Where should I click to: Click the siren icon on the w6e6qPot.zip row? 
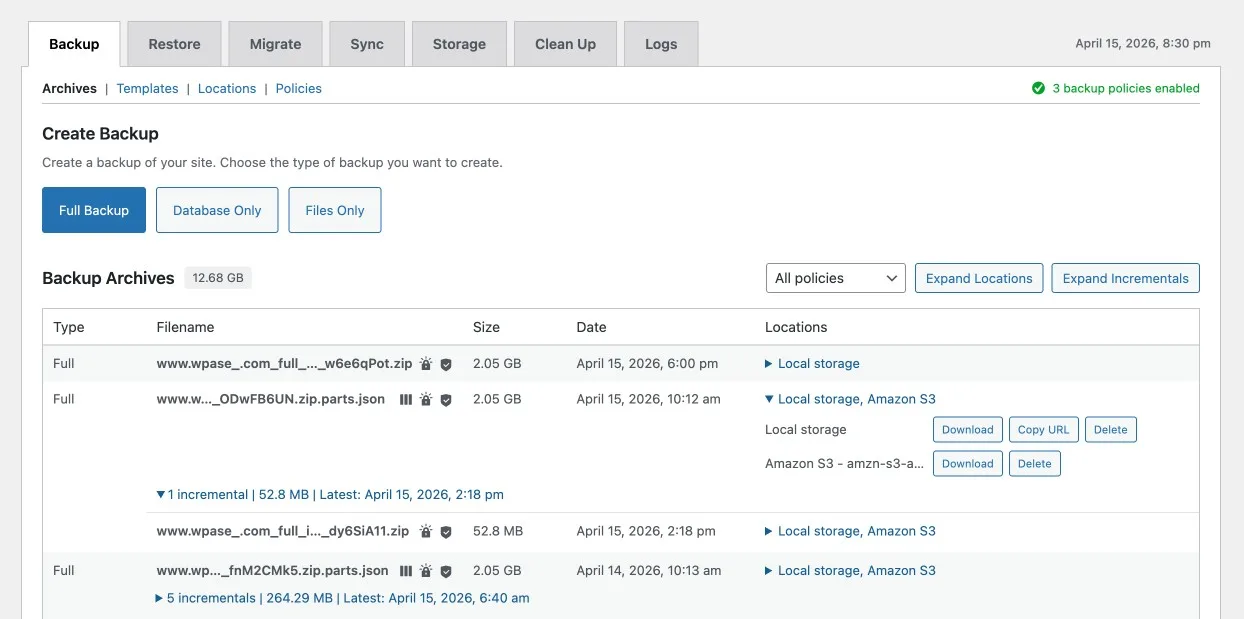coord(426,364)
